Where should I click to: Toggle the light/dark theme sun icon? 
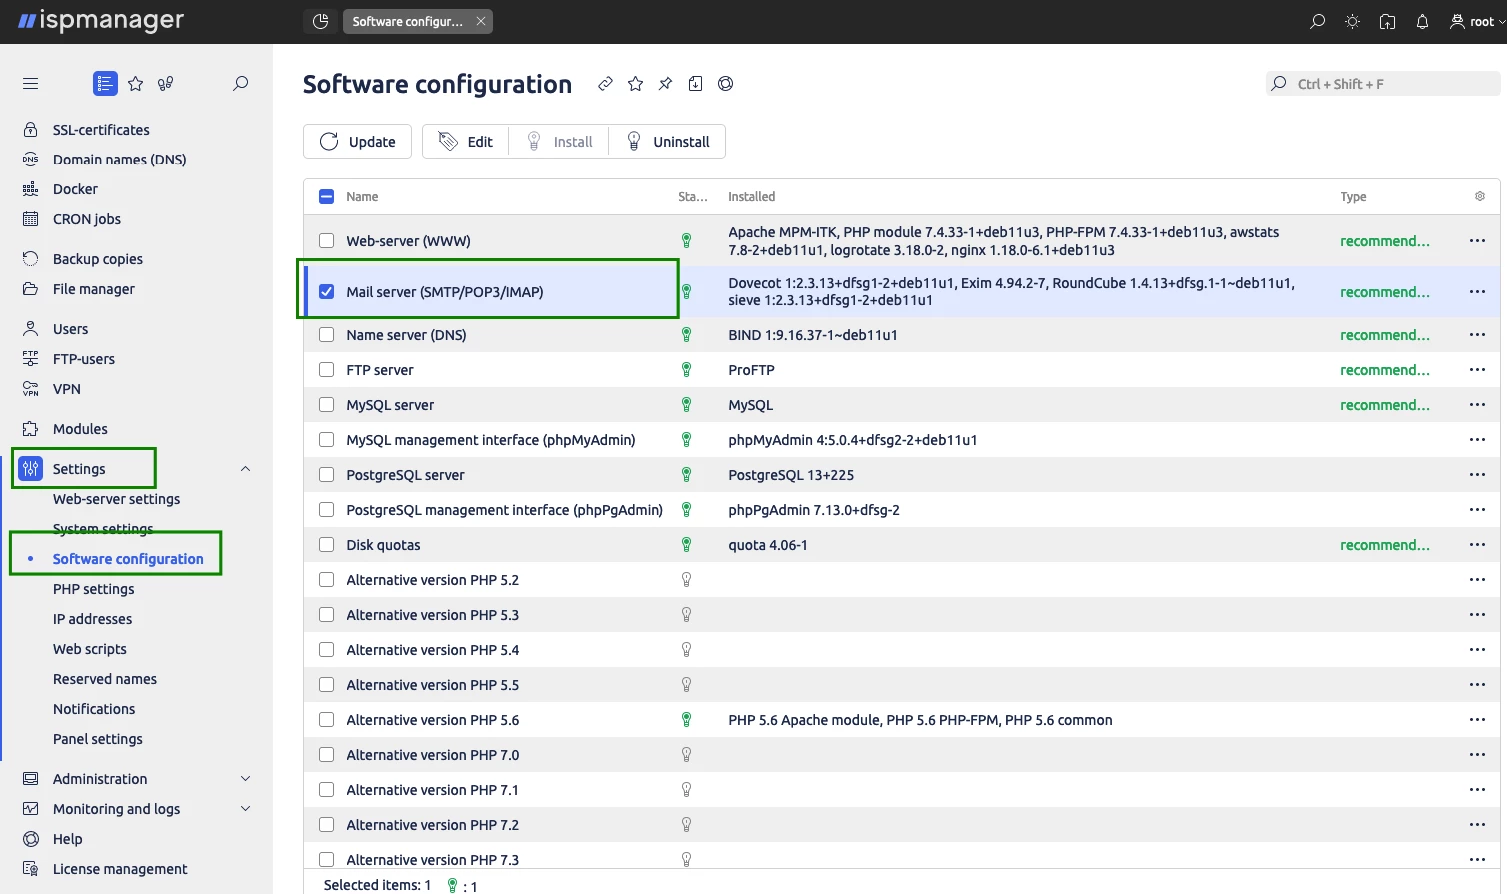click(1353, 21)
